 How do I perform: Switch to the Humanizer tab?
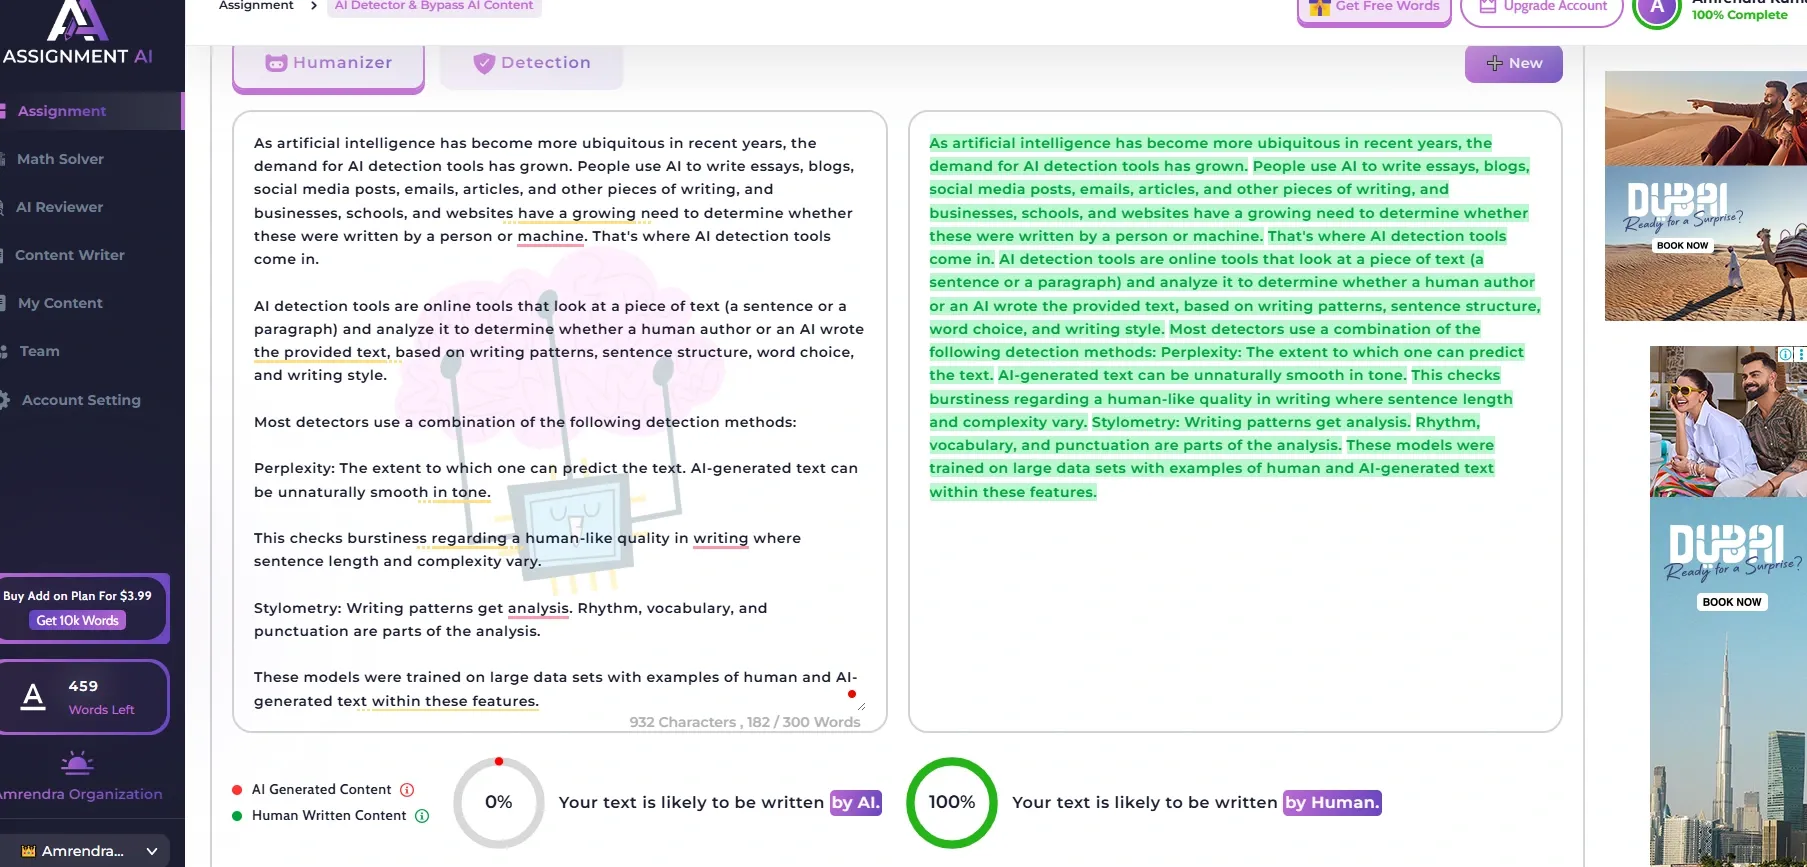328,63
